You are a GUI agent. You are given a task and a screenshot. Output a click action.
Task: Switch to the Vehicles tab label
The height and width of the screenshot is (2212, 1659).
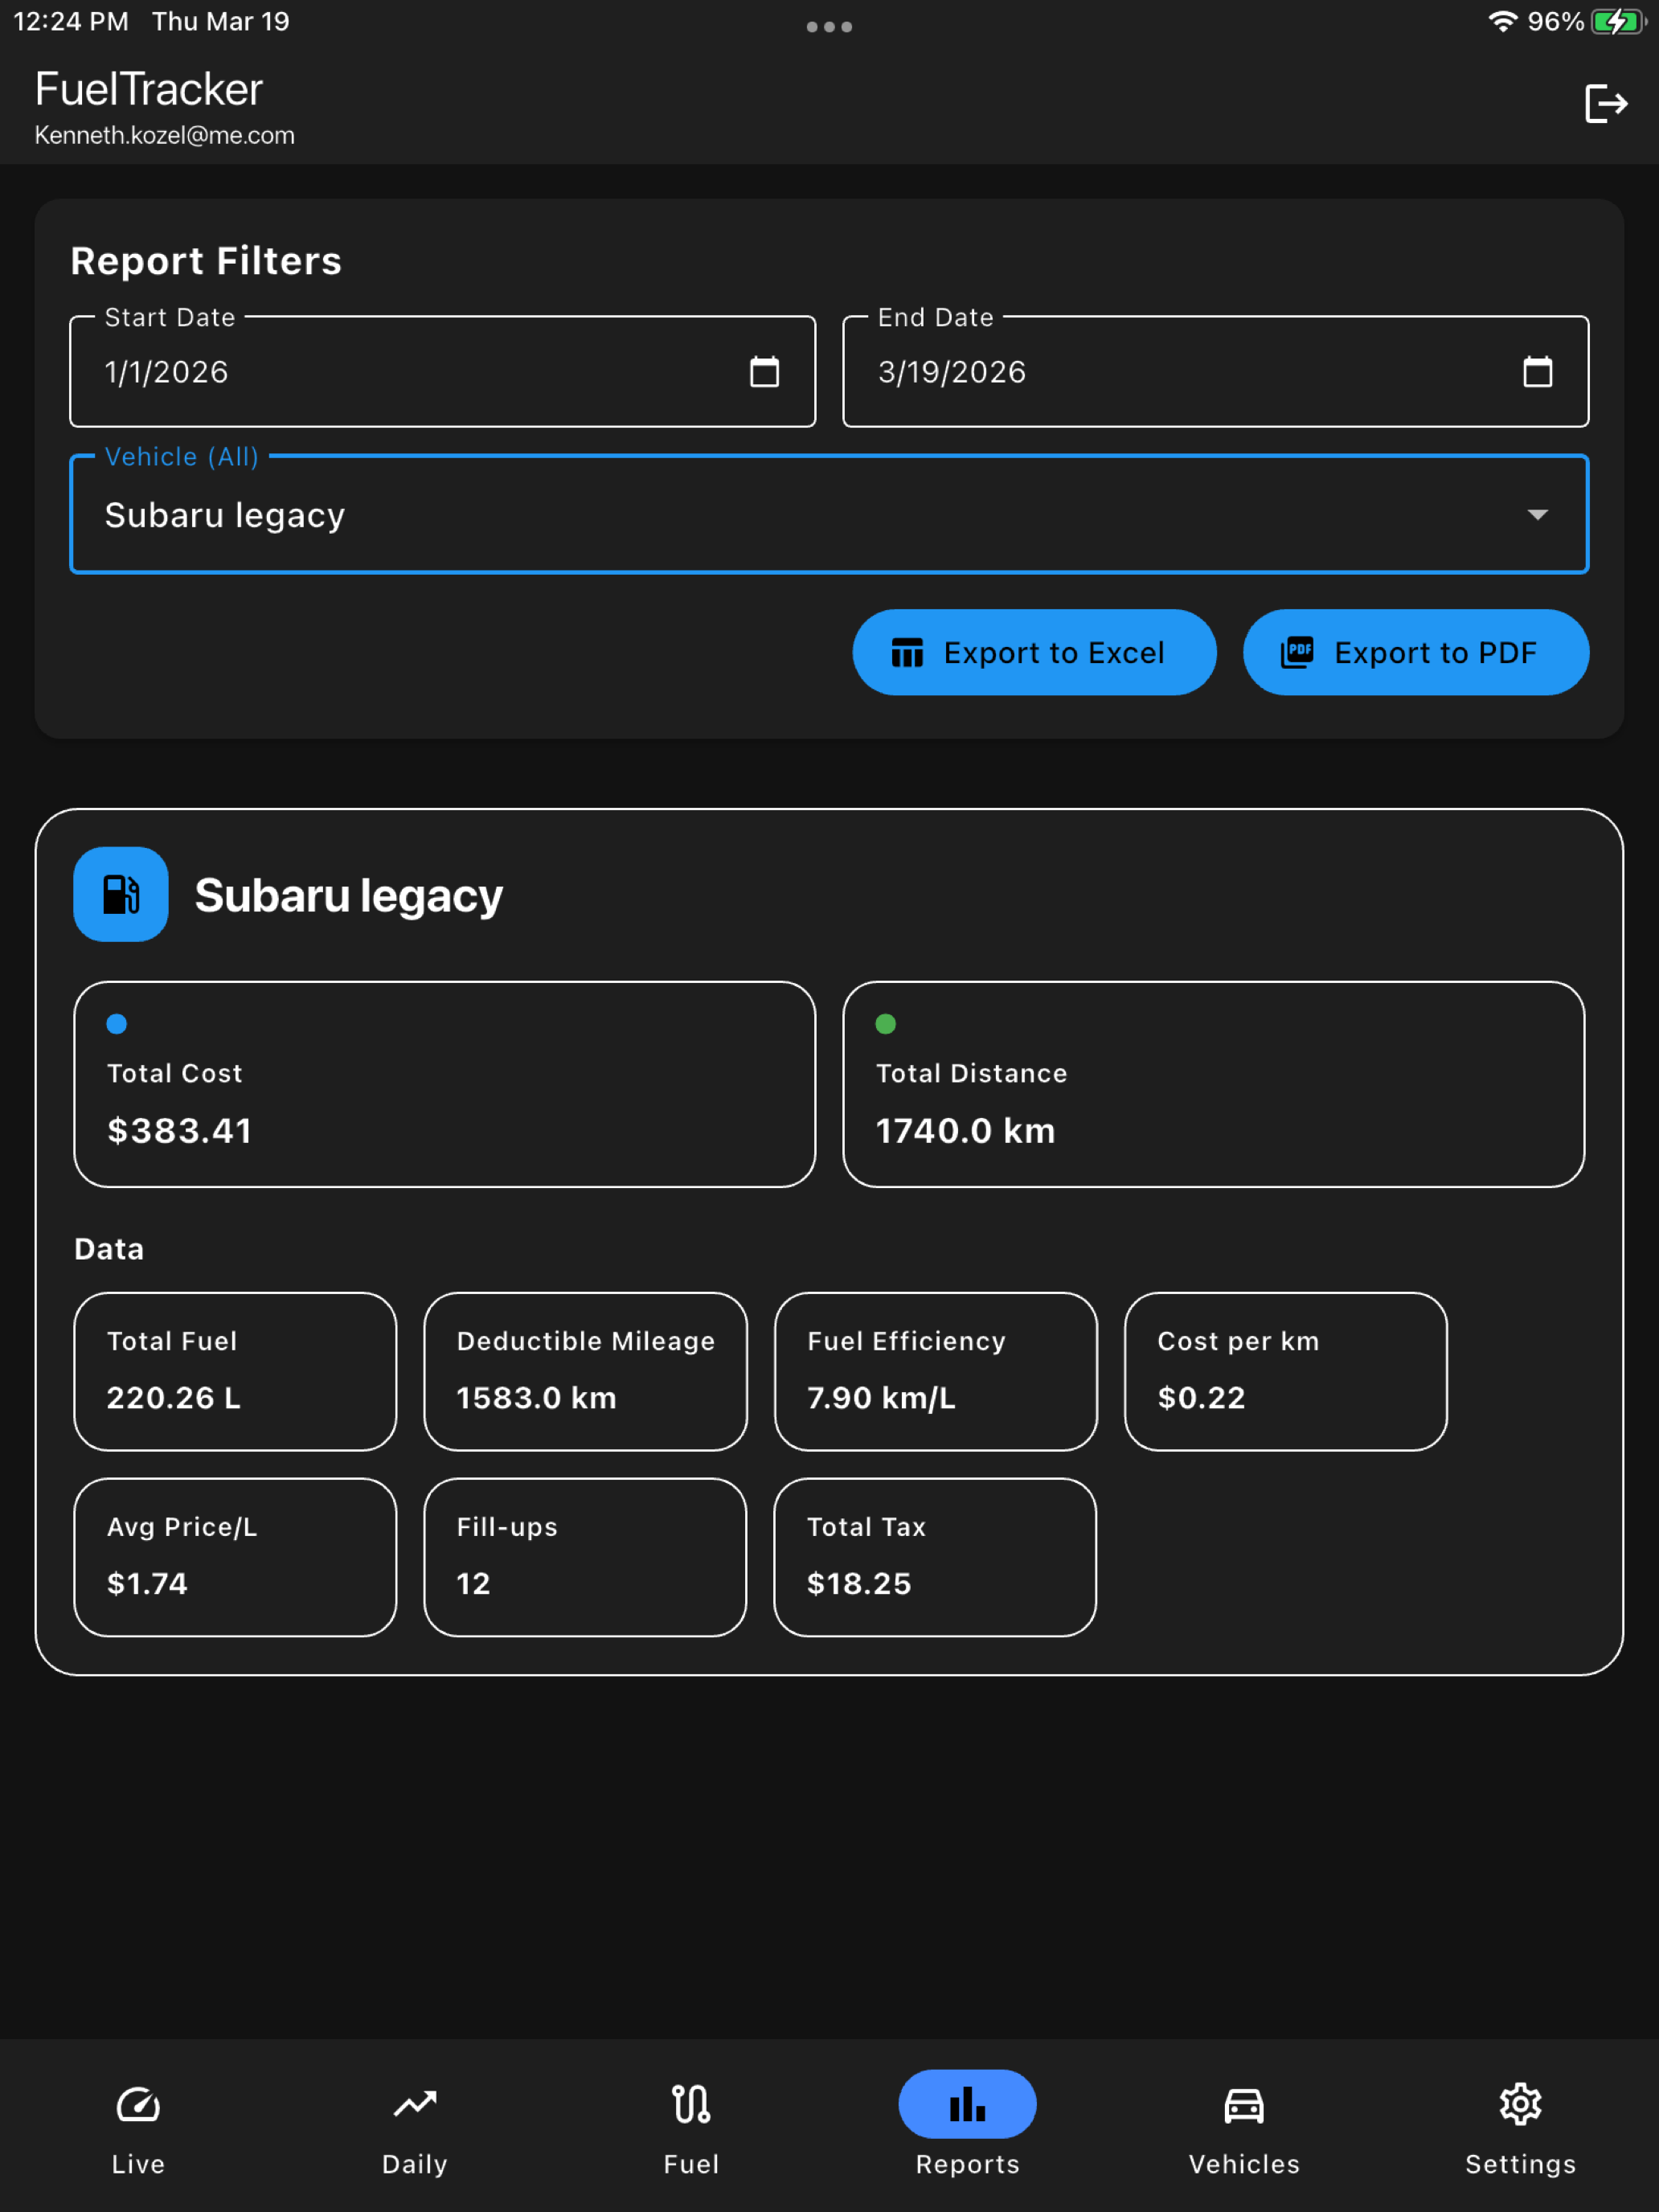1244,2164
